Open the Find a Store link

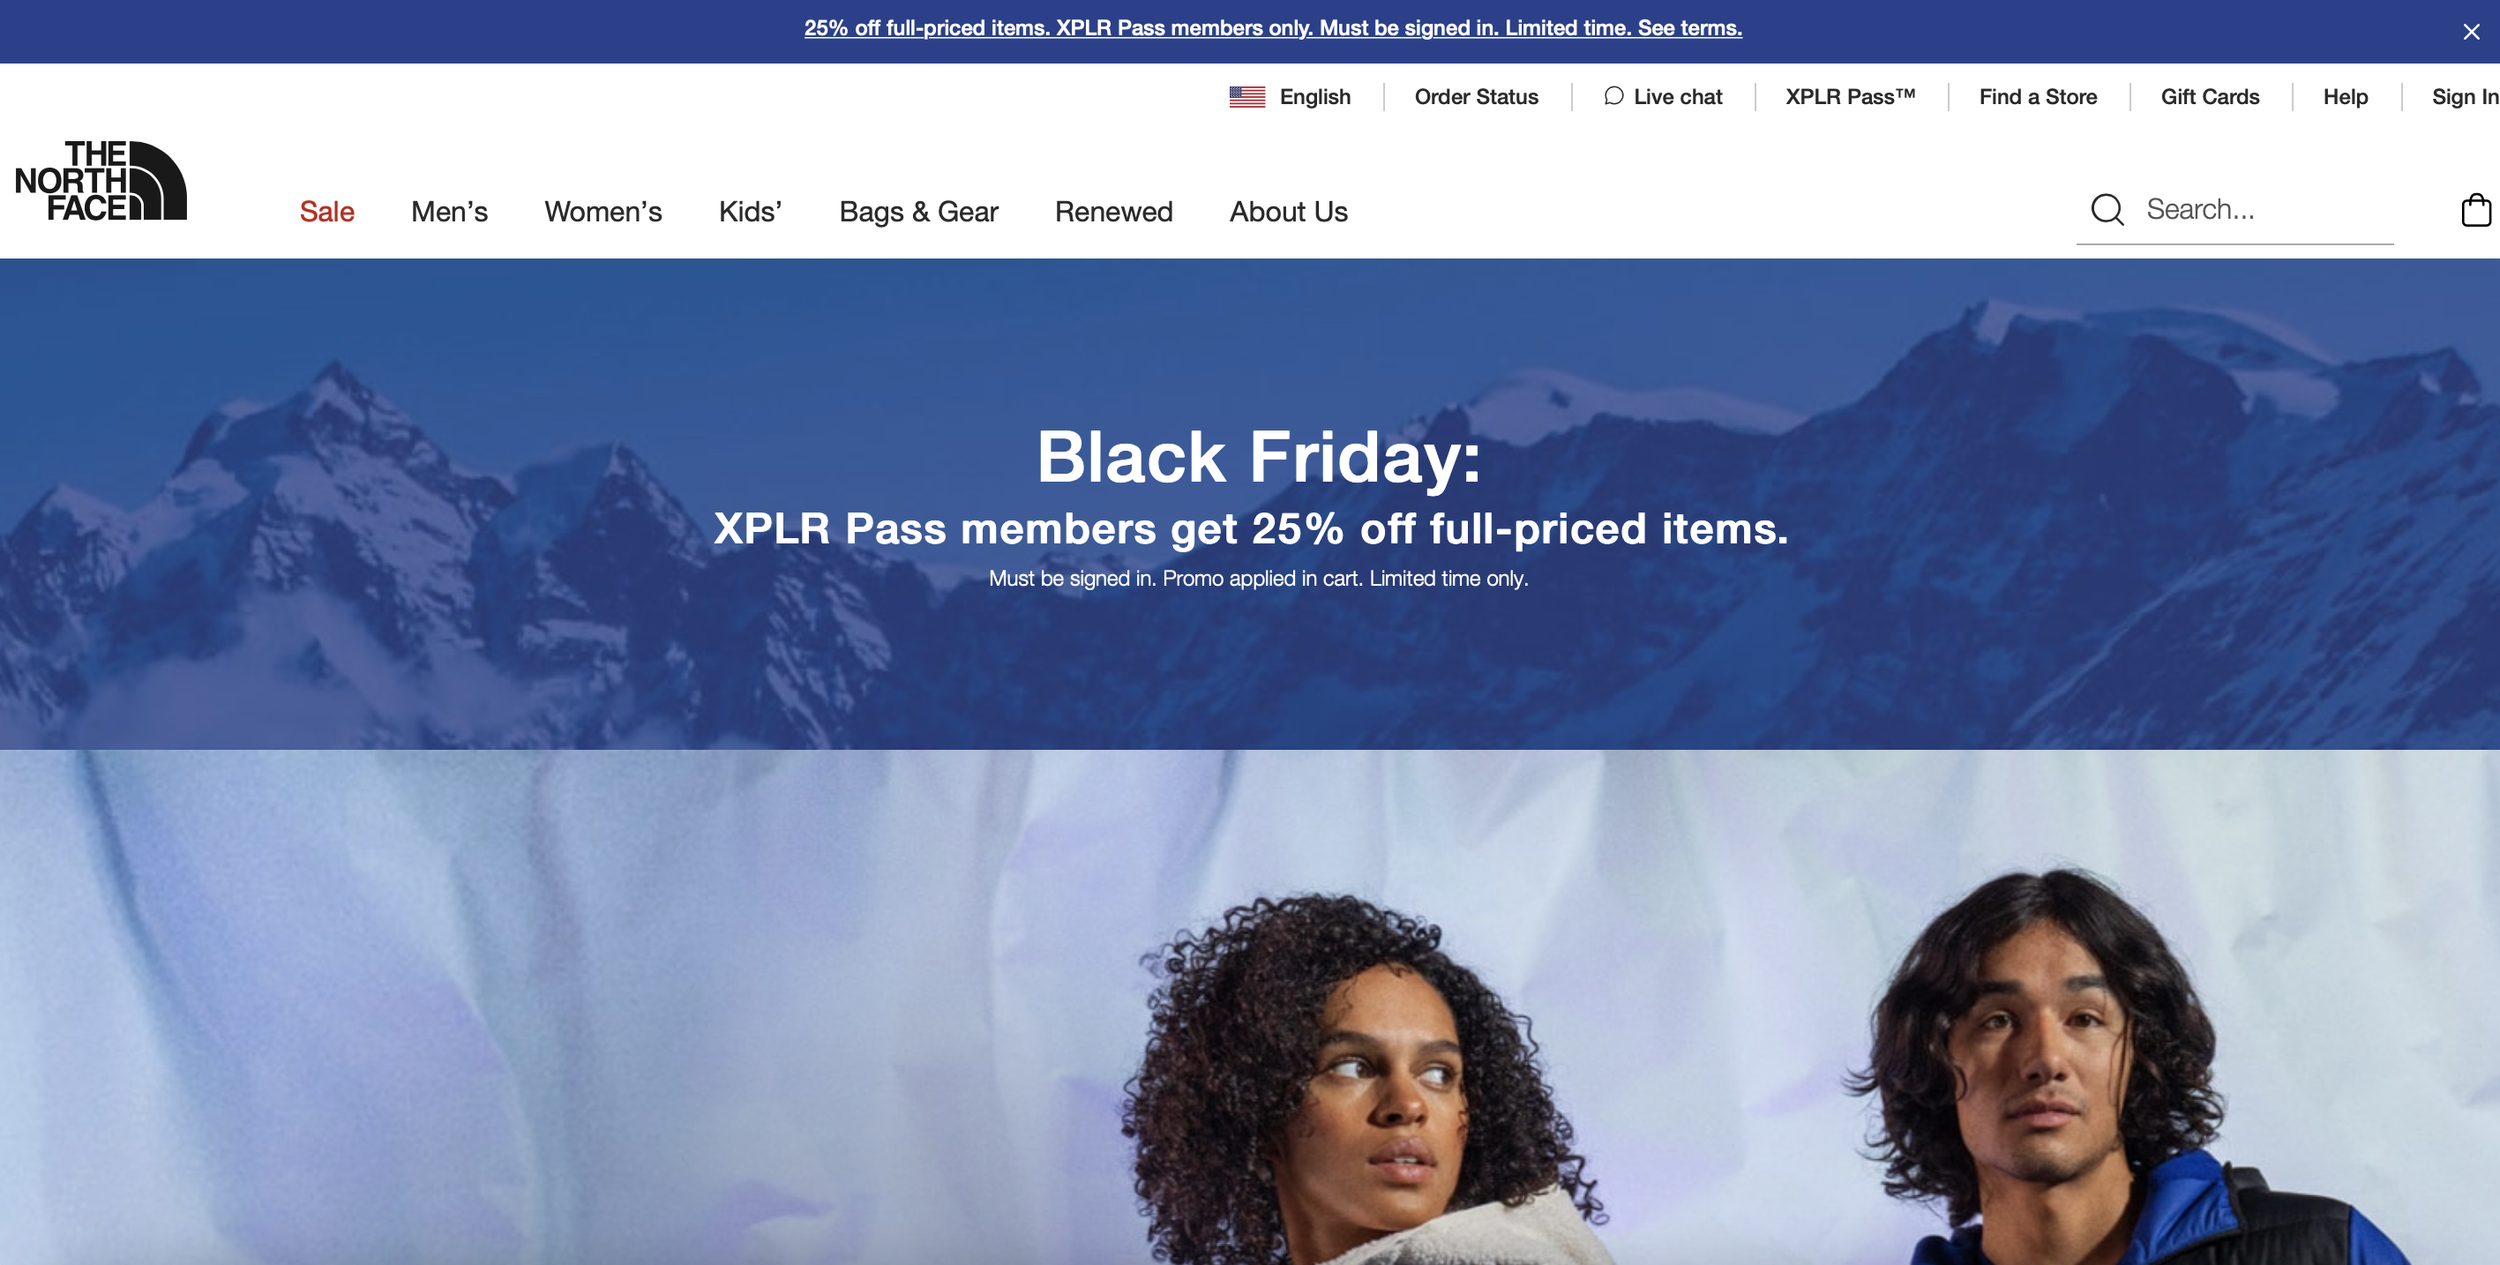pyautogui.click(x=2038, y=97)
